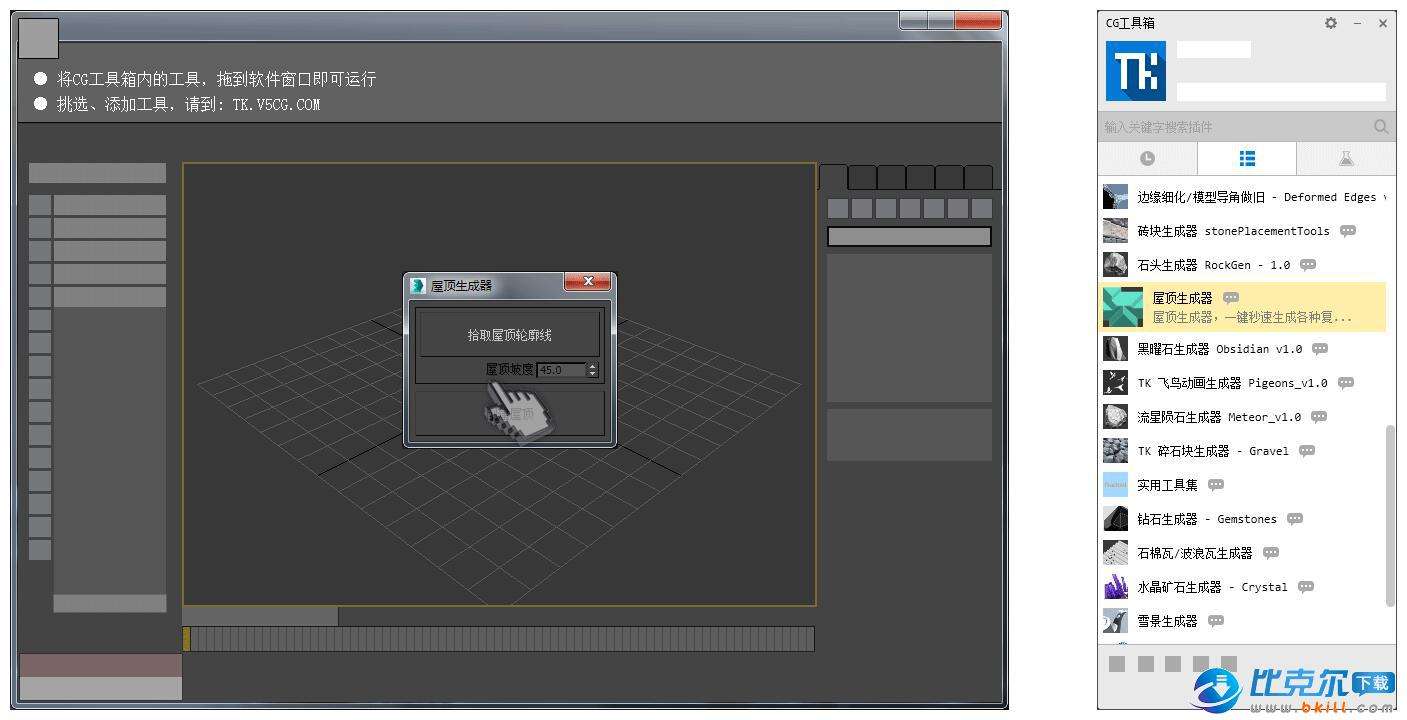Click the 生成屋顶 button under hand cursor
The width and height of the screenshot is (1407, 720).
tap(509, 413)
